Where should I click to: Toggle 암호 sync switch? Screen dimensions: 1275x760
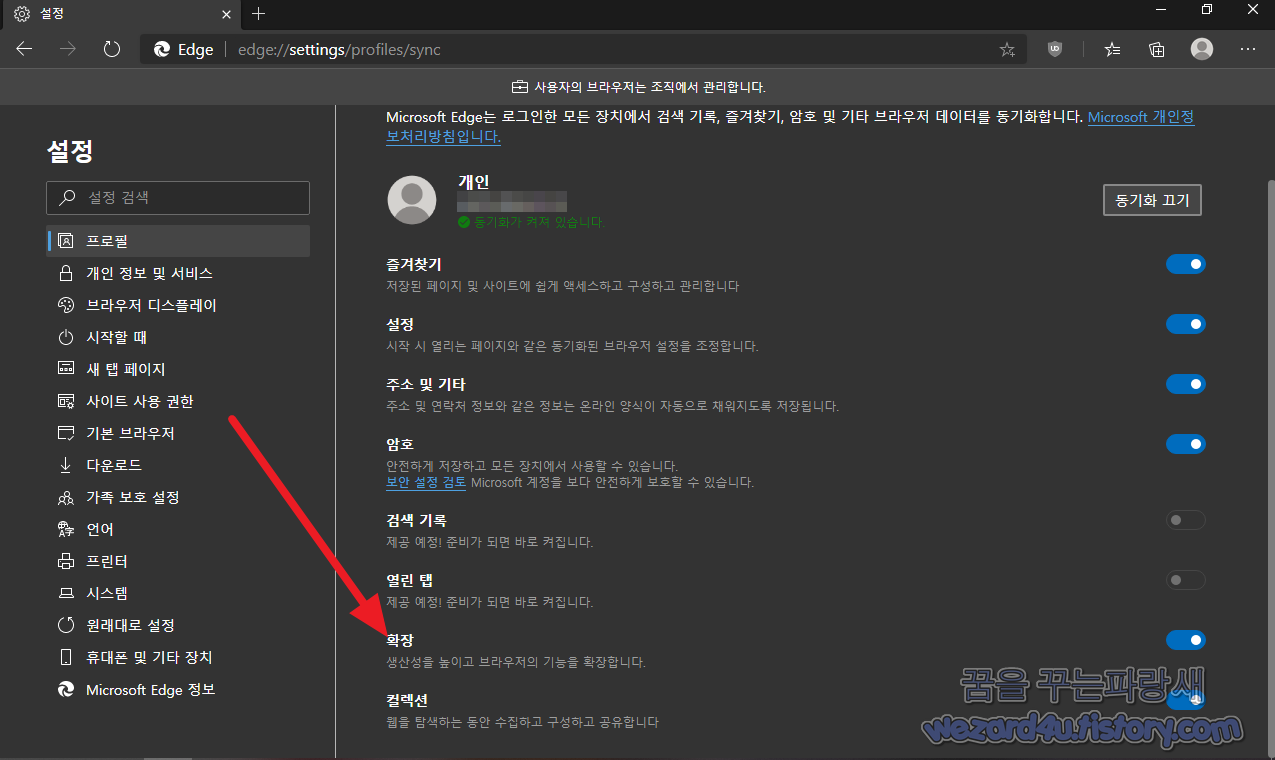click(x=1186, y=444)
